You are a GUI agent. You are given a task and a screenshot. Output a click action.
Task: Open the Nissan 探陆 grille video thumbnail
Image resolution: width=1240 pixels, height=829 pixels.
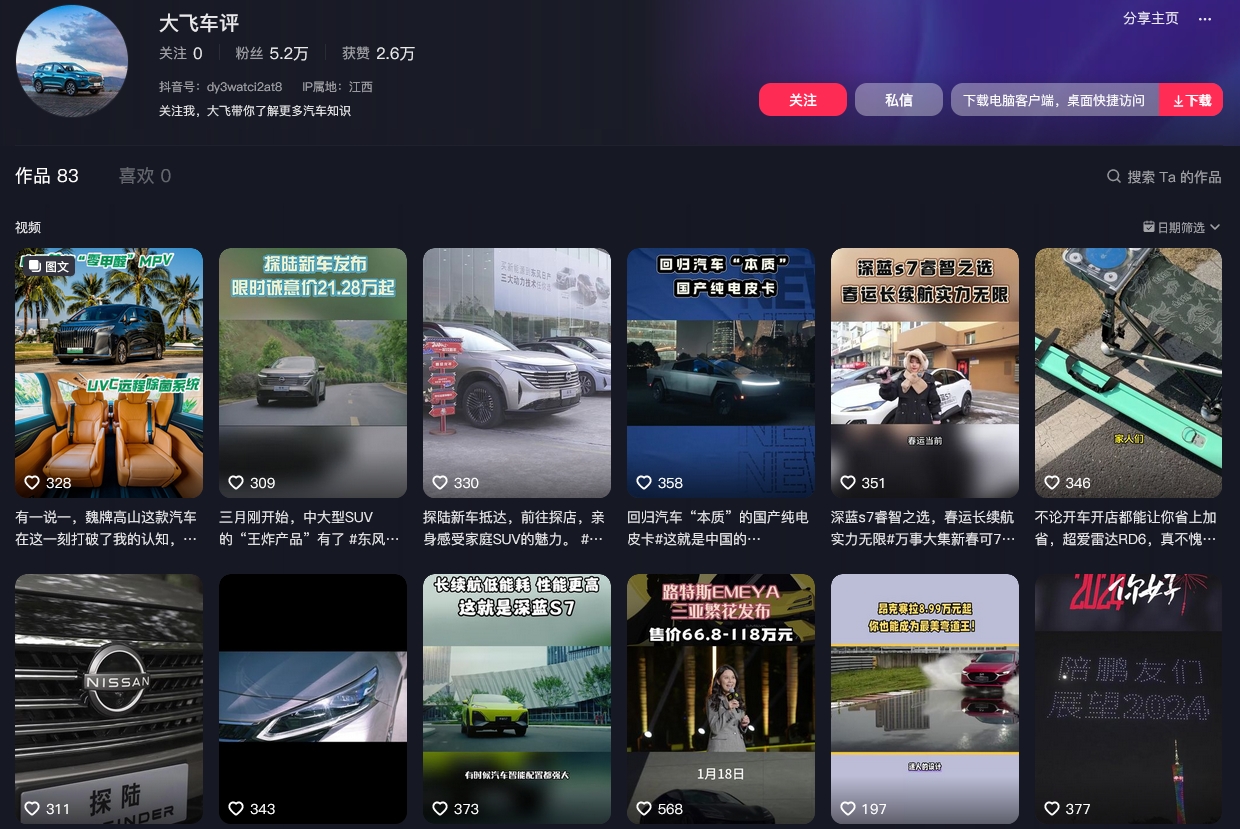click(x=109, y=699)
